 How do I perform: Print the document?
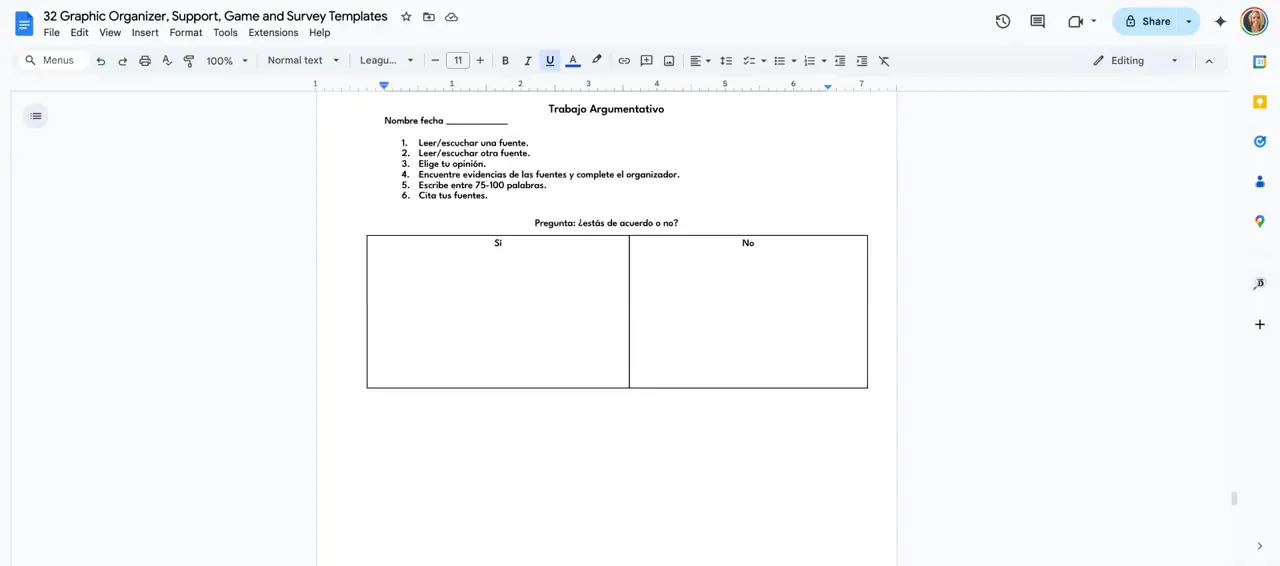tap(145, 61)
